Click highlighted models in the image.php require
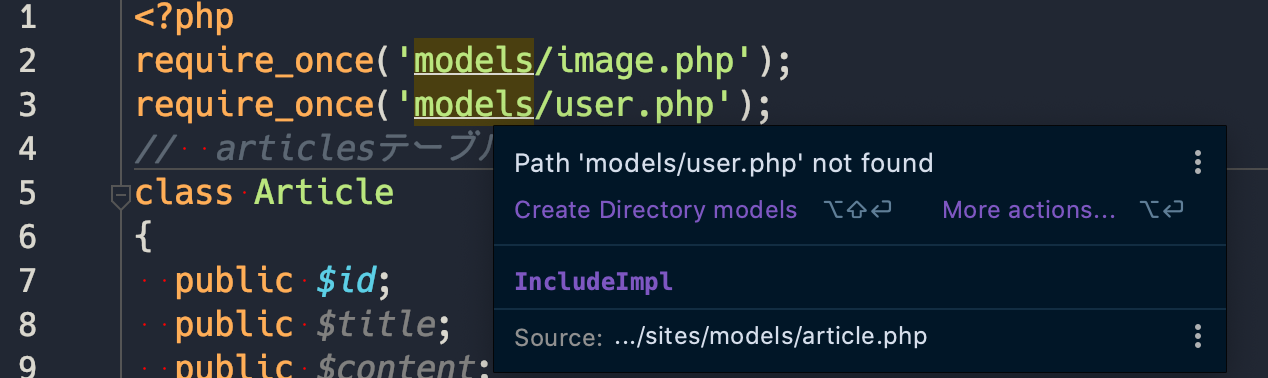The width and height of the screenshot is (1268, 378). pos(473,62)
